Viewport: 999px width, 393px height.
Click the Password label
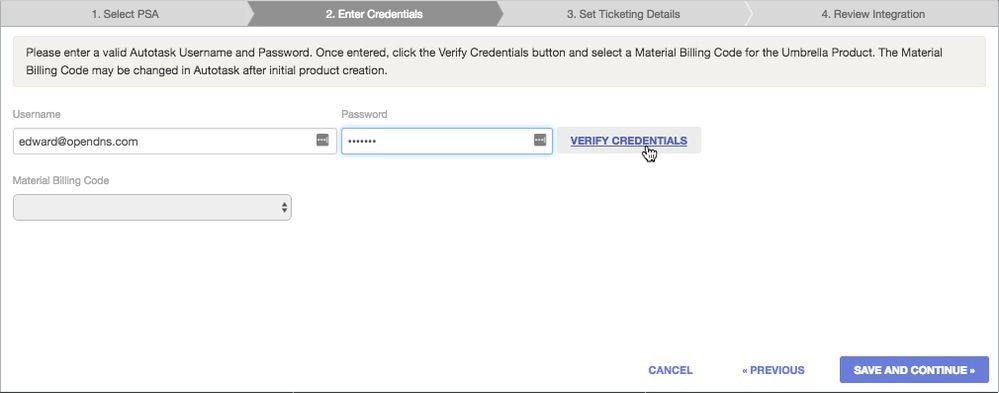point(364,115)
